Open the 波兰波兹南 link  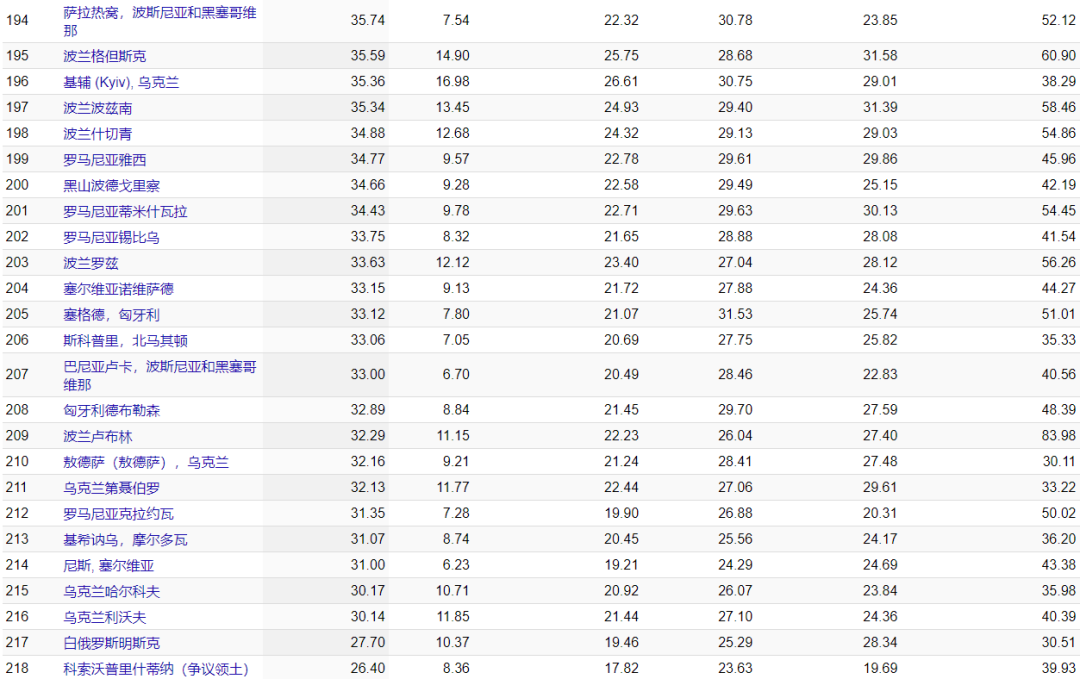point(98,108)
